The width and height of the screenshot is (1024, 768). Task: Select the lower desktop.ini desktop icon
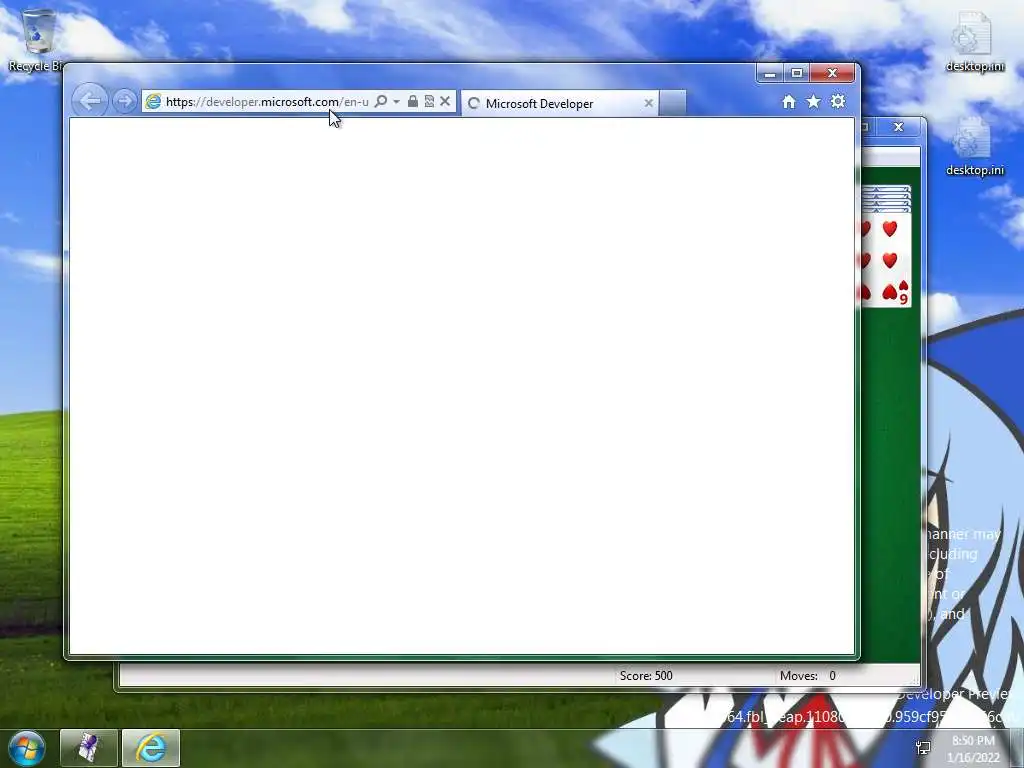point(974,146)
